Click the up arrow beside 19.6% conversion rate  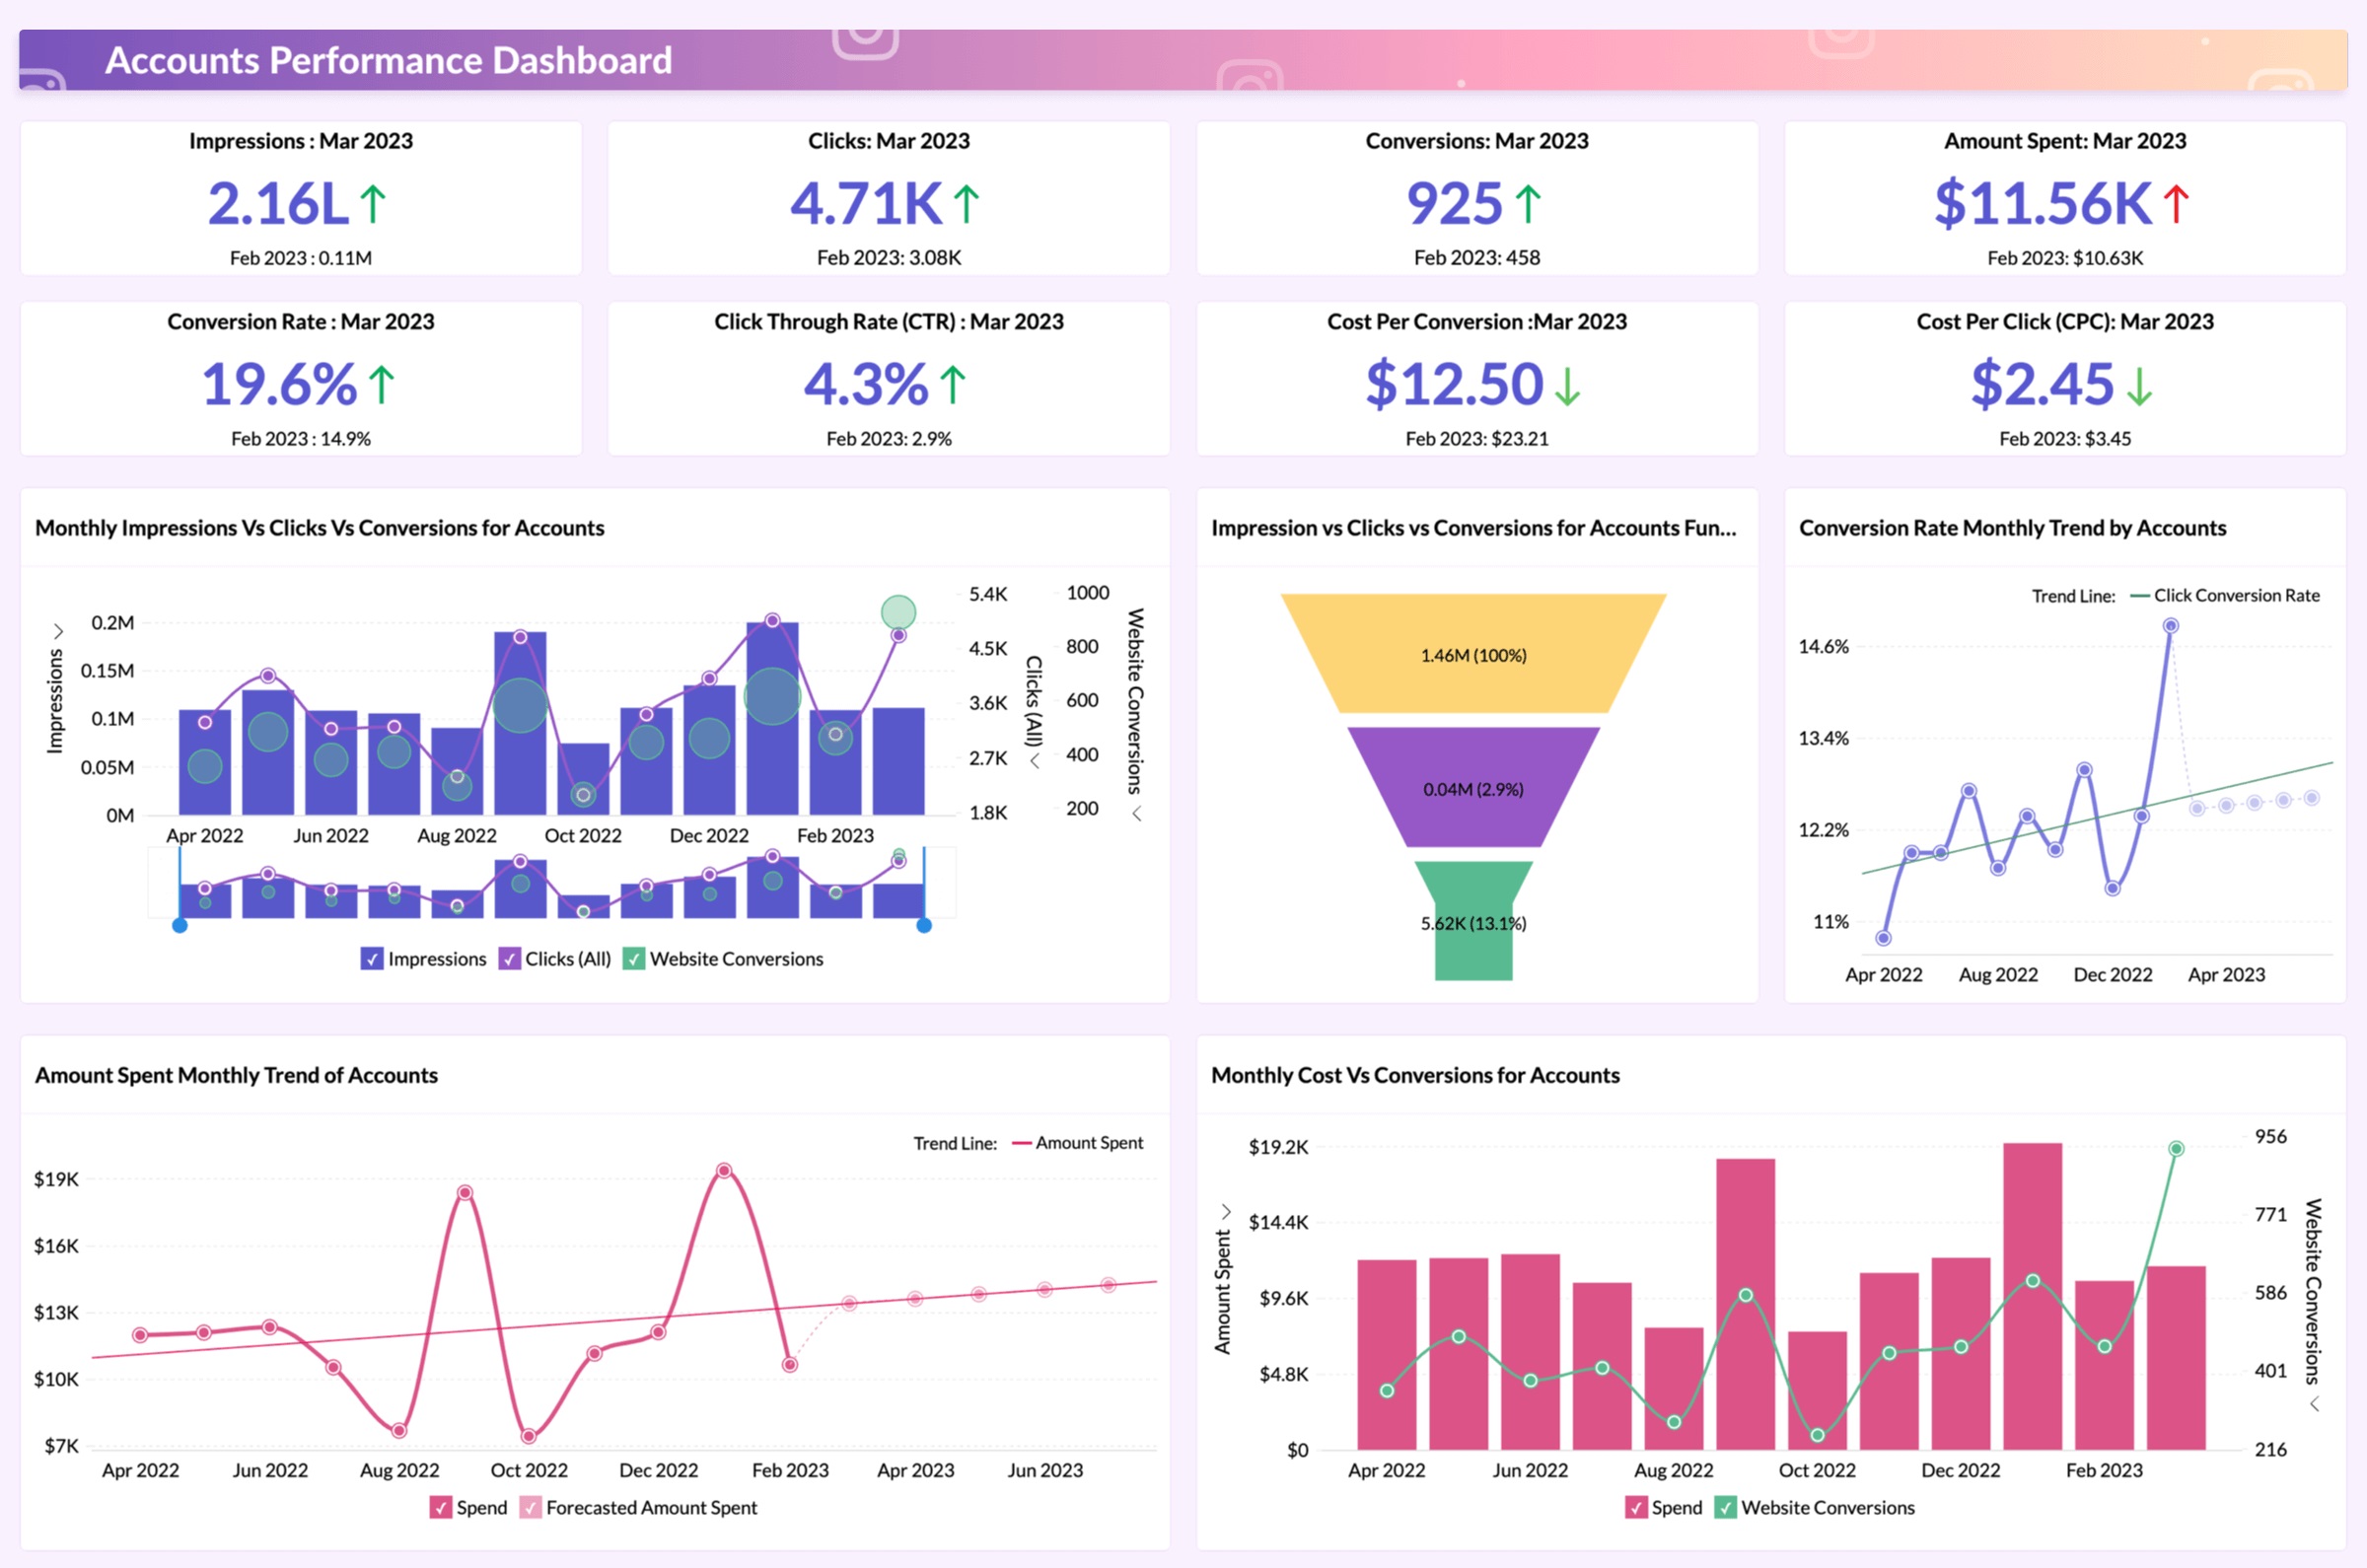coord(381,385)
